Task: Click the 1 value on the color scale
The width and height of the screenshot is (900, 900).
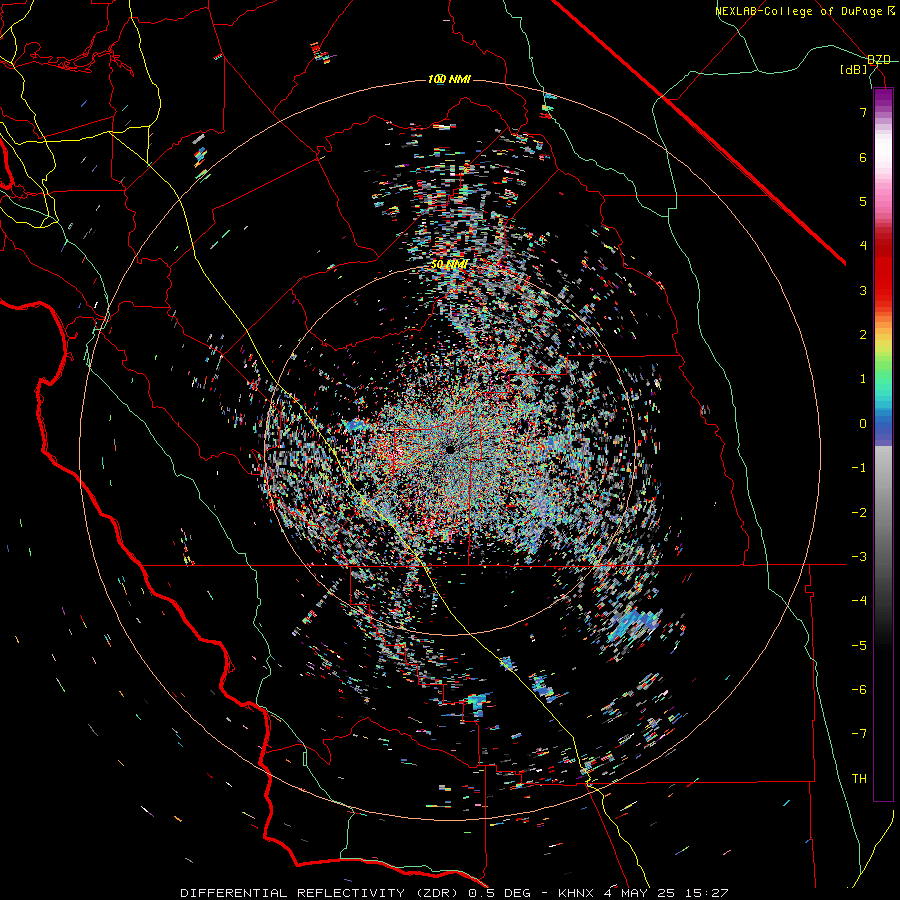Action: coord(863,379)
